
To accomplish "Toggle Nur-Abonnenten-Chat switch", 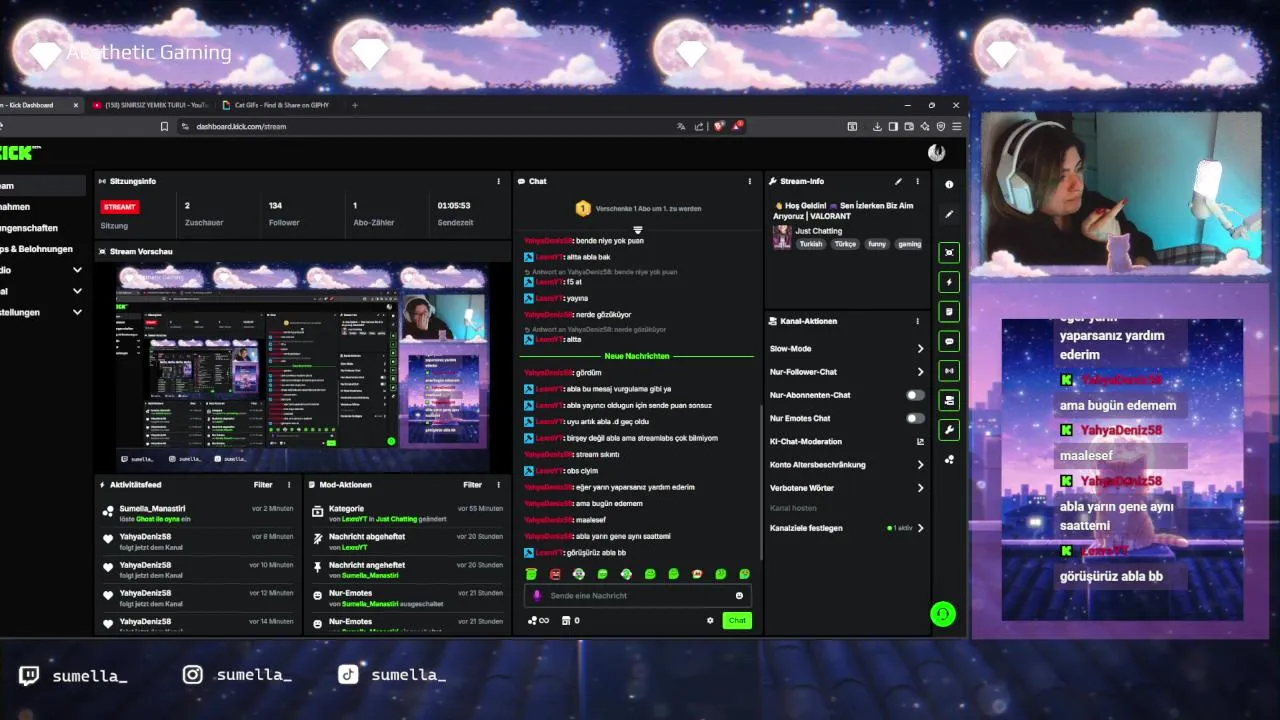I will point(915,395).
